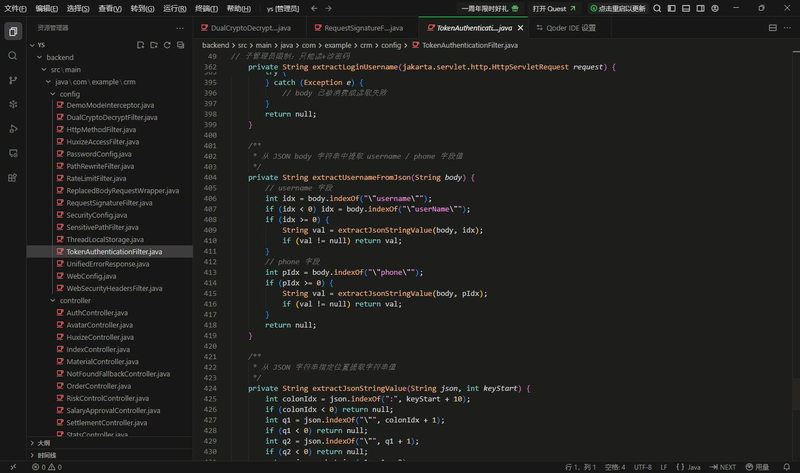
Task: Click restart to update button
Action: point(617,8)
